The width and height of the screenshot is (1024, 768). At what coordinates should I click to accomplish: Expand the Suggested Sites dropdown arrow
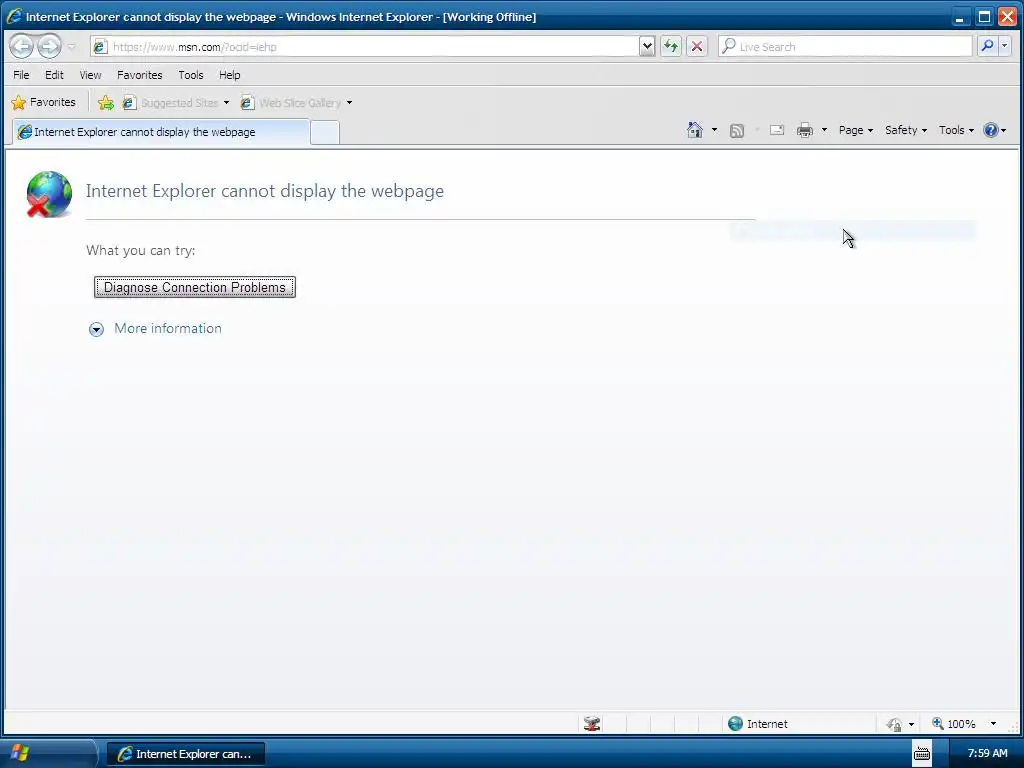[226, 103]
